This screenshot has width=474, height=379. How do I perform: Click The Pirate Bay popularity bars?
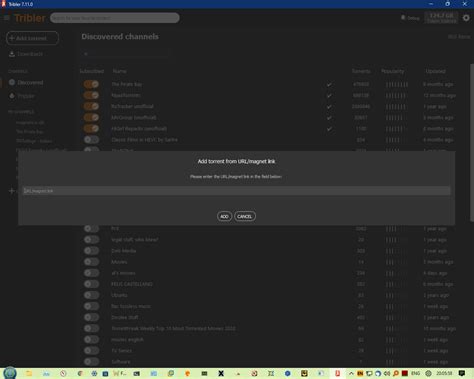[397, 85]
